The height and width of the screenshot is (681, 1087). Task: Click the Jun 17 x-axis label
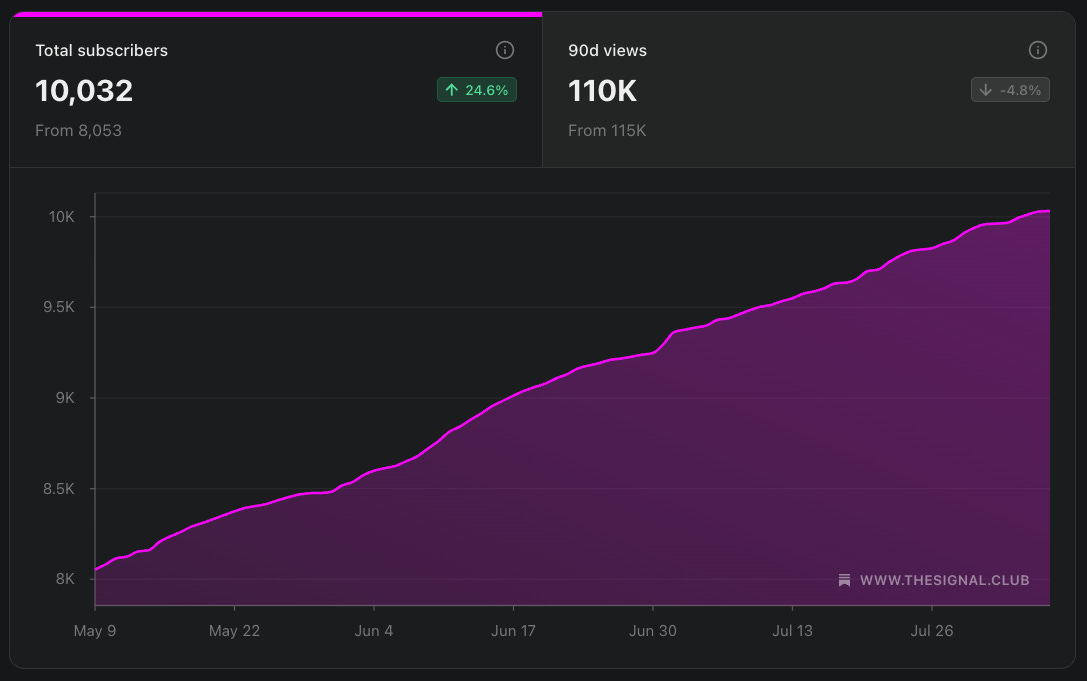coord(513,631)
